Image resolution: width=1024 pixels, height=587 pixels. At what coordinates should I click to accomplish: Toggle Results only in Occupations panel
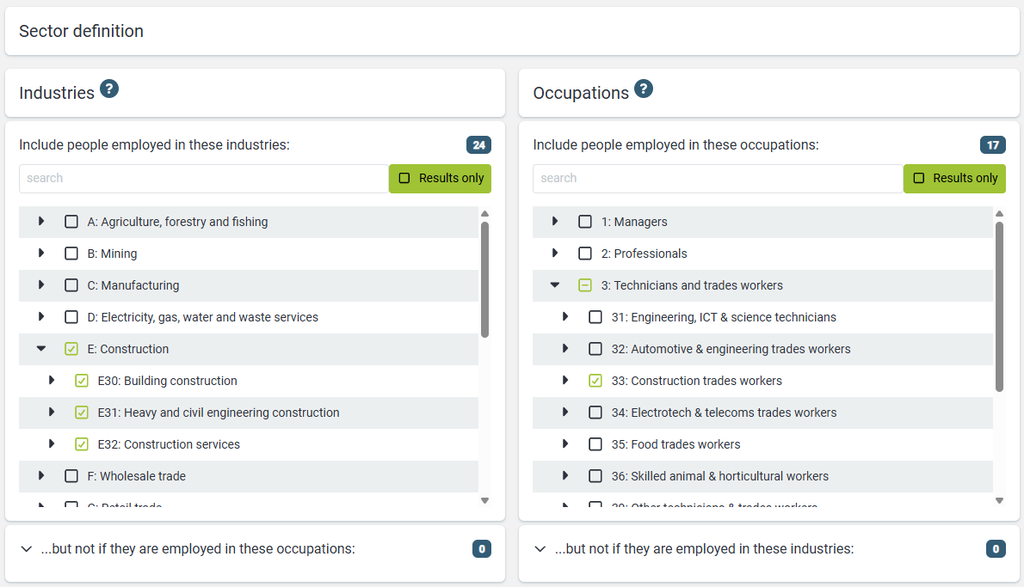[954, 178]
